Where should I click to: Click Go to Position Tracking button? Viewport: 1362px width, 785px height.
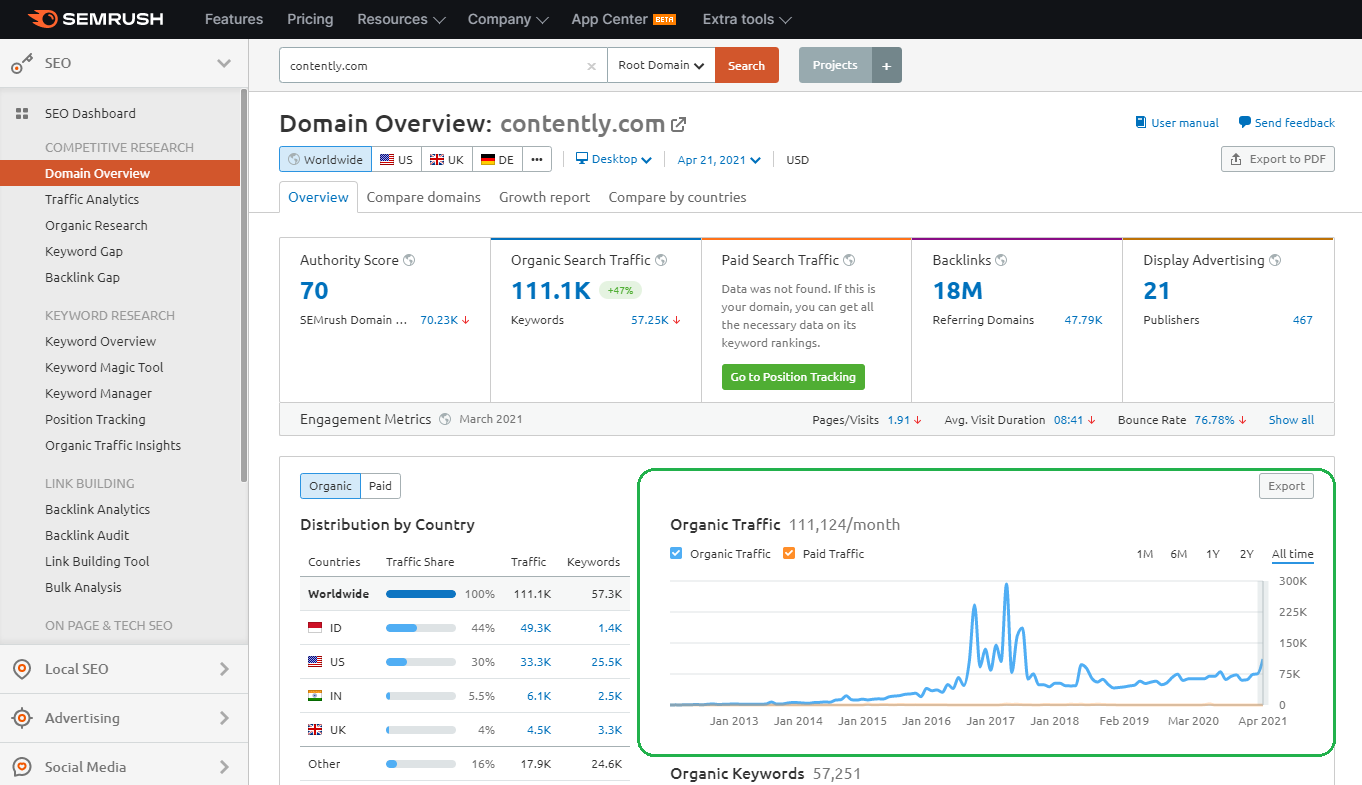(x=793, y=377)
